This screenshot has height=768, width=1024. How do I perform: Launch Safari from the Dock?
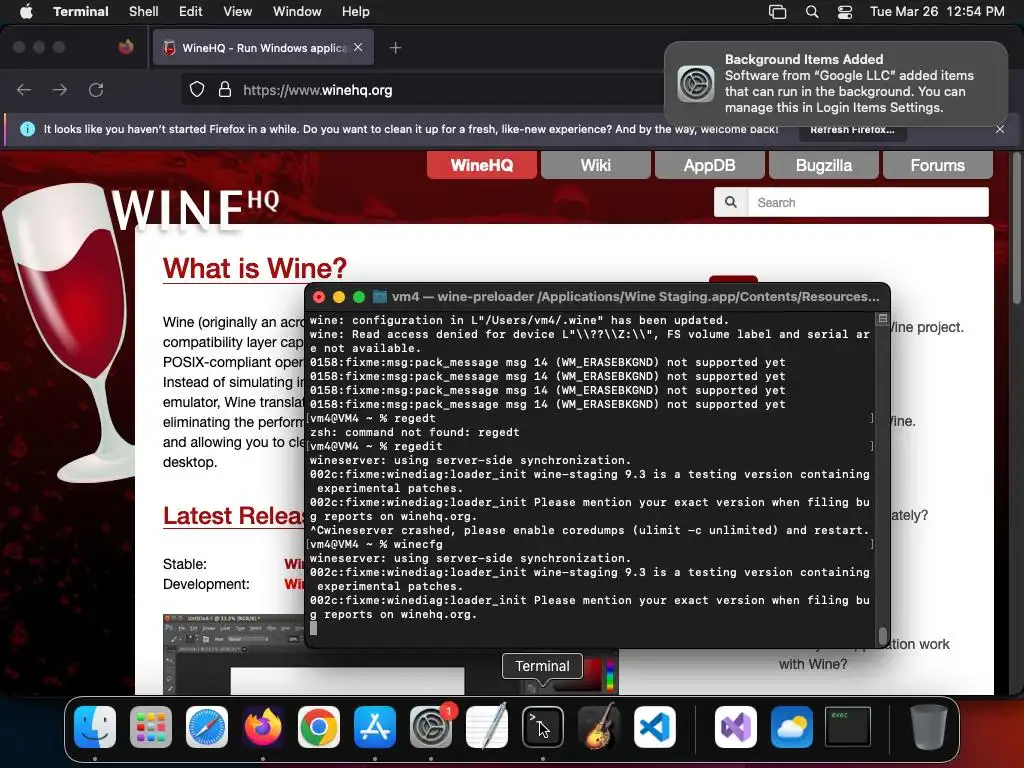[x=207, y=726]
